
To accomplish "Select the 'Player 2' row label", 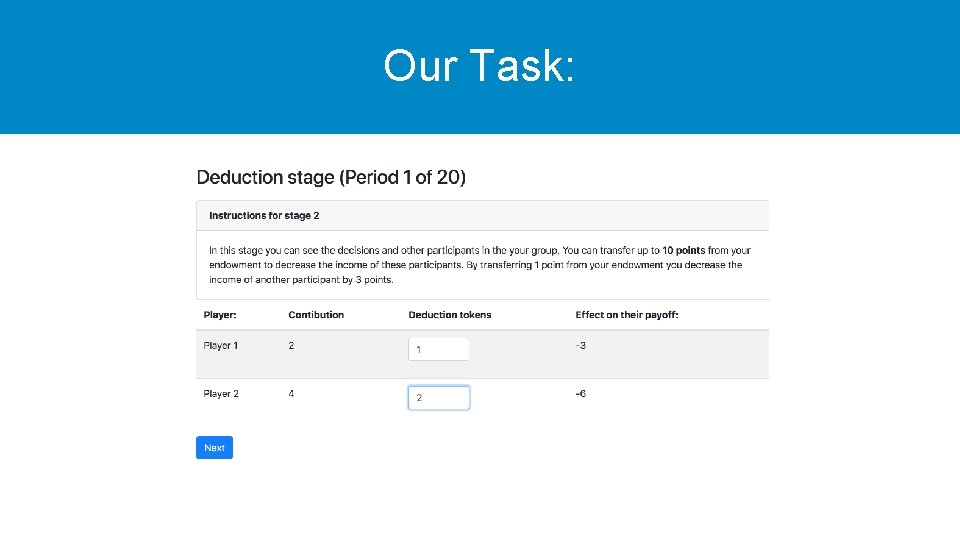I will (221, 394).
